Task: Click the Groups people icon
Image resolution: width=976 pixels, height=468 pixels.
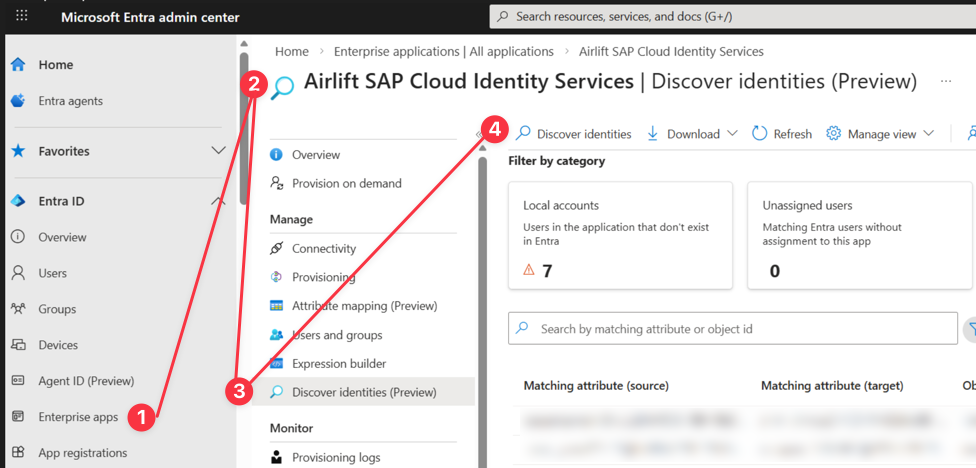Action: (x=18, y=309)
